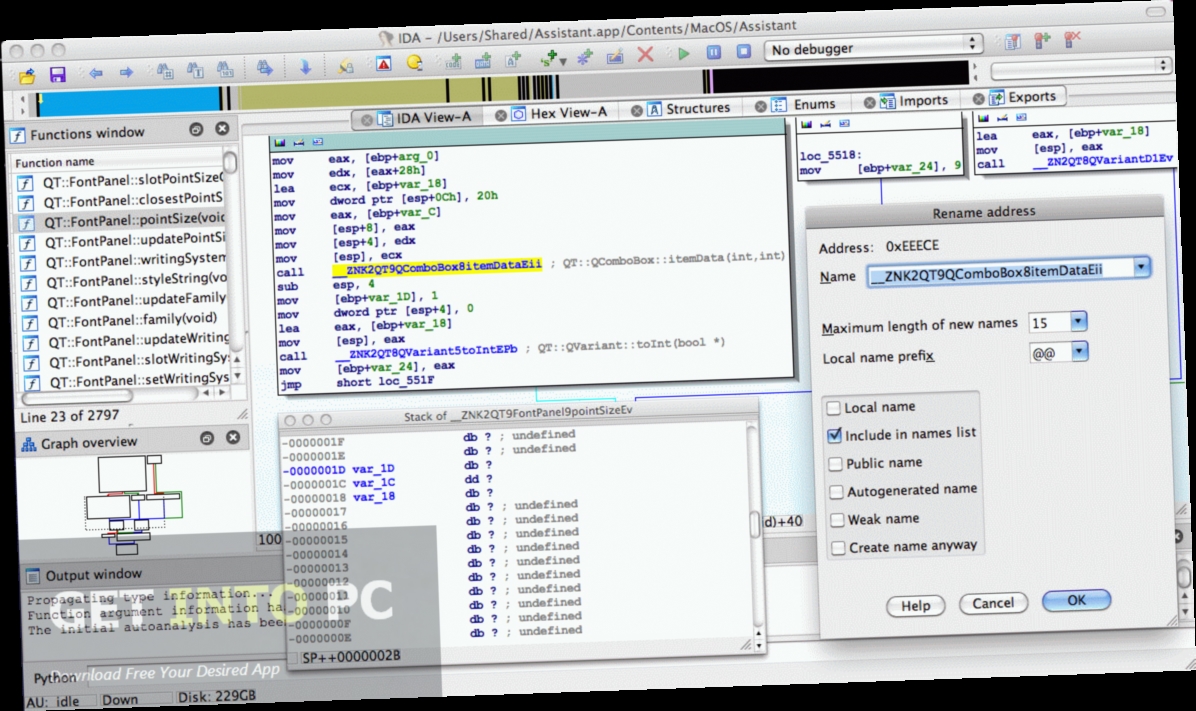The width and height of the screenshot is (1196, 711).
Task: Click the add breakpoint icon with green plus
Action: click(1043, 39)
